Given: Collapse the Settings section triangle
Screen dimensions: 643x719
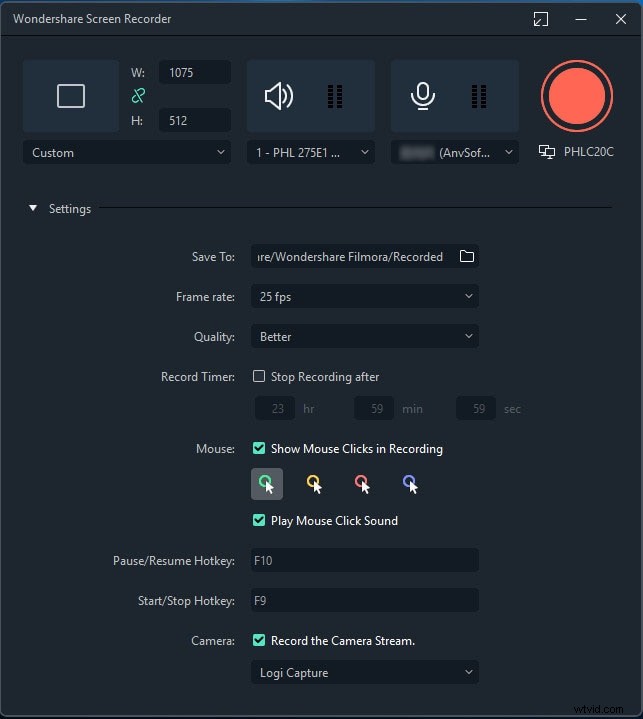Looking at the screenshot, I should click(33, 209).
